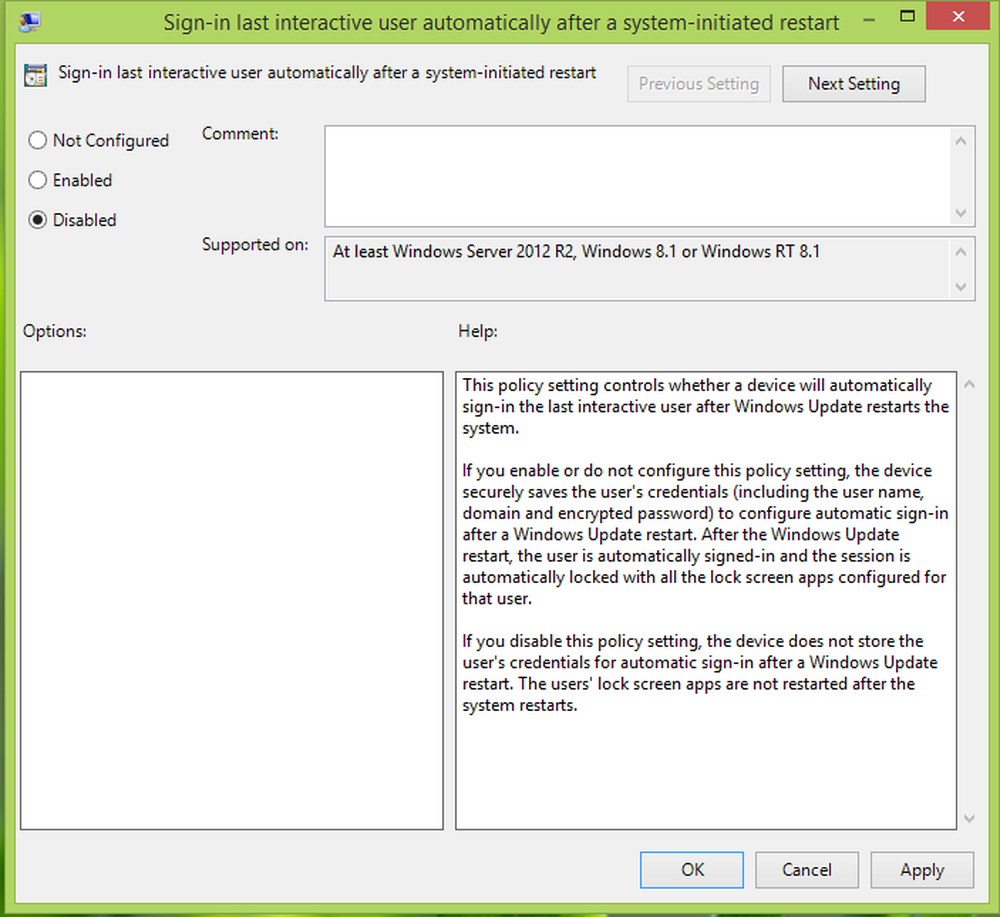Select the Disabled option
Viewport: 1000px width, 917px height.
[x=37, y=220]
